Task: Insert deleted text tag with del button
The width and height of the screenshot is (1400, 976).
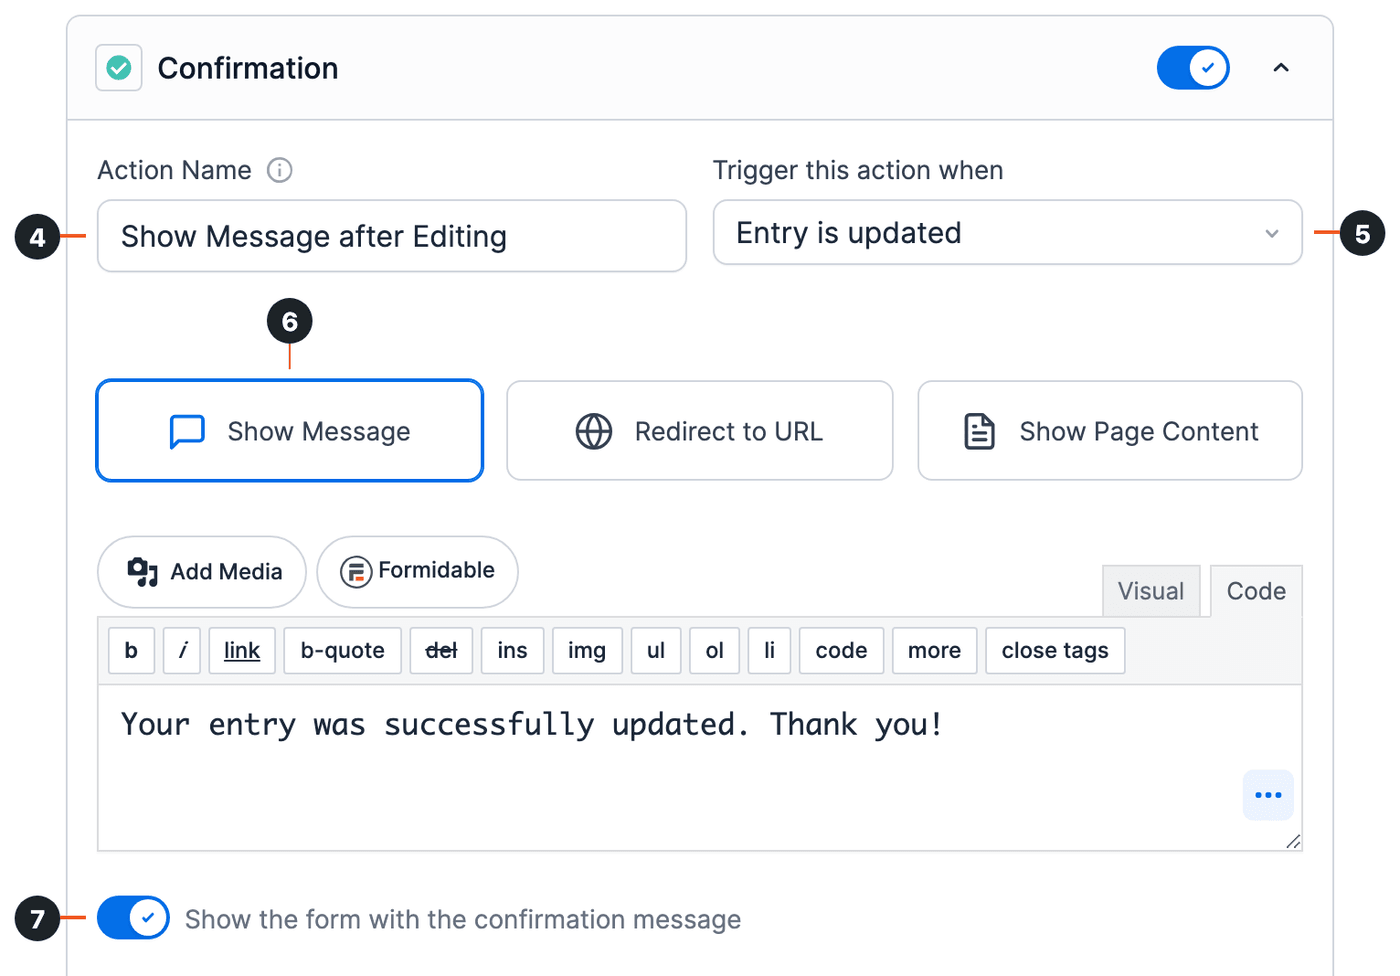Action: 441,651
